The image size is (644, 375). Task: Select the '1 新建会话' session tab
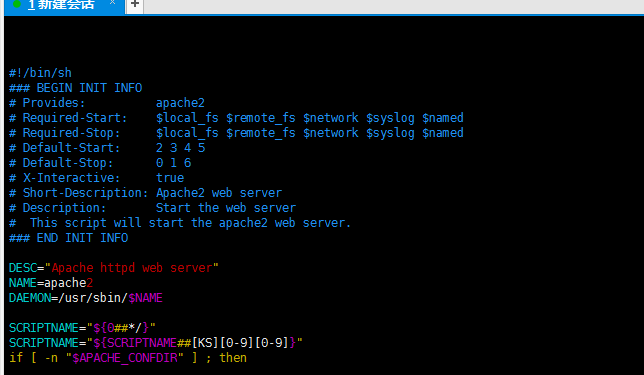tap(64, 6)
